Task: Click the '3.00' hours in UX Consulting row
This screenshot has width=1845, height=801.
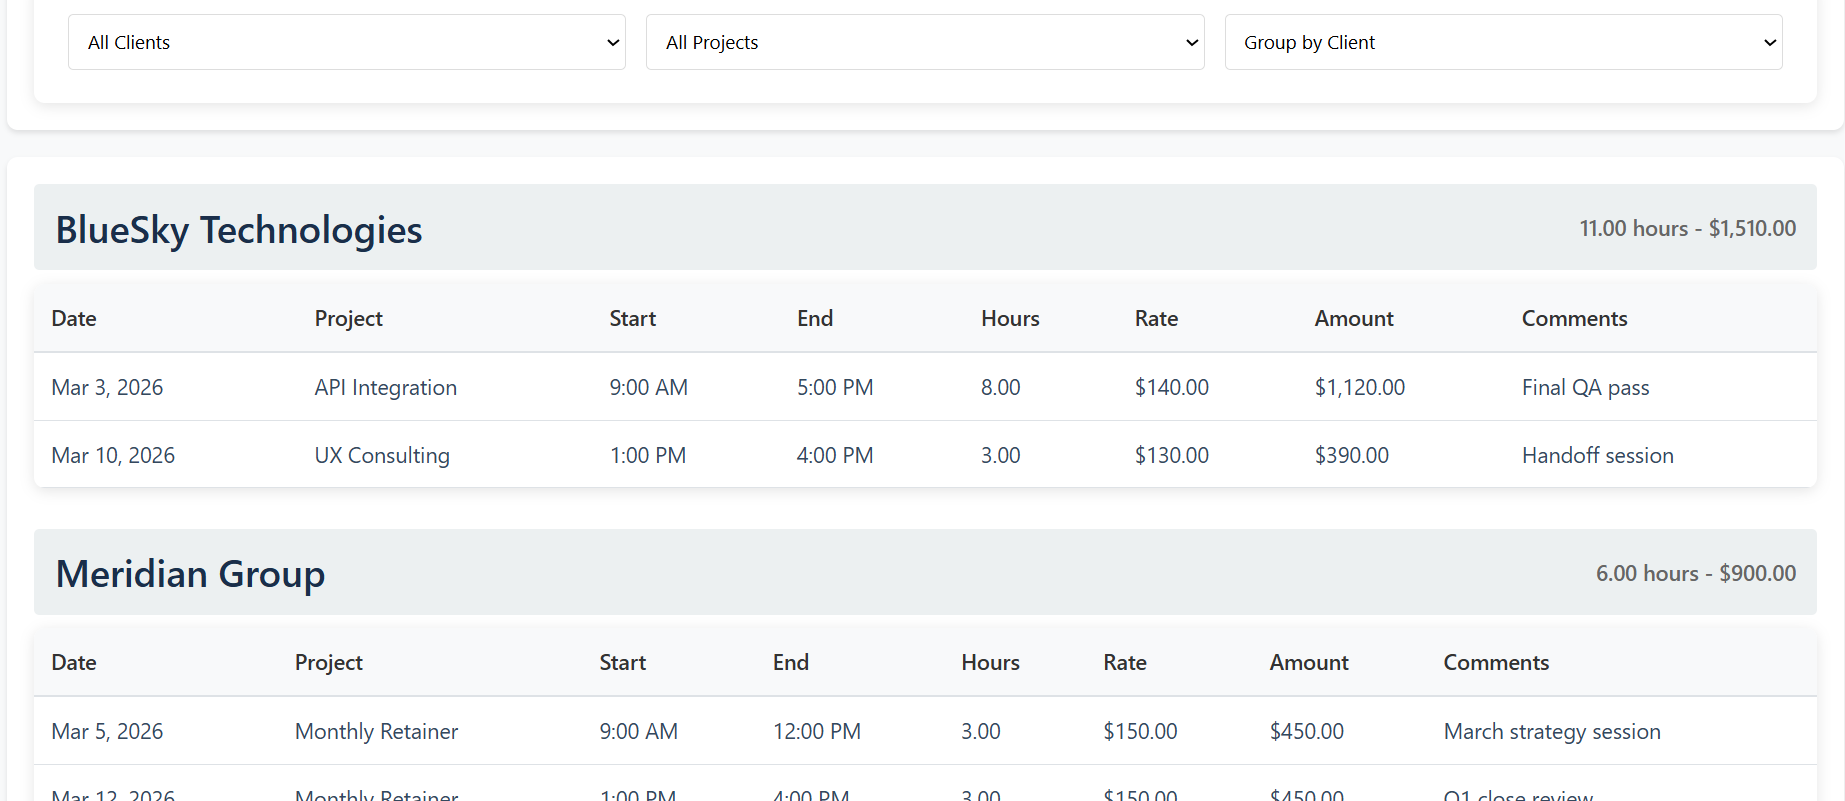Action: pos(1000,455)
